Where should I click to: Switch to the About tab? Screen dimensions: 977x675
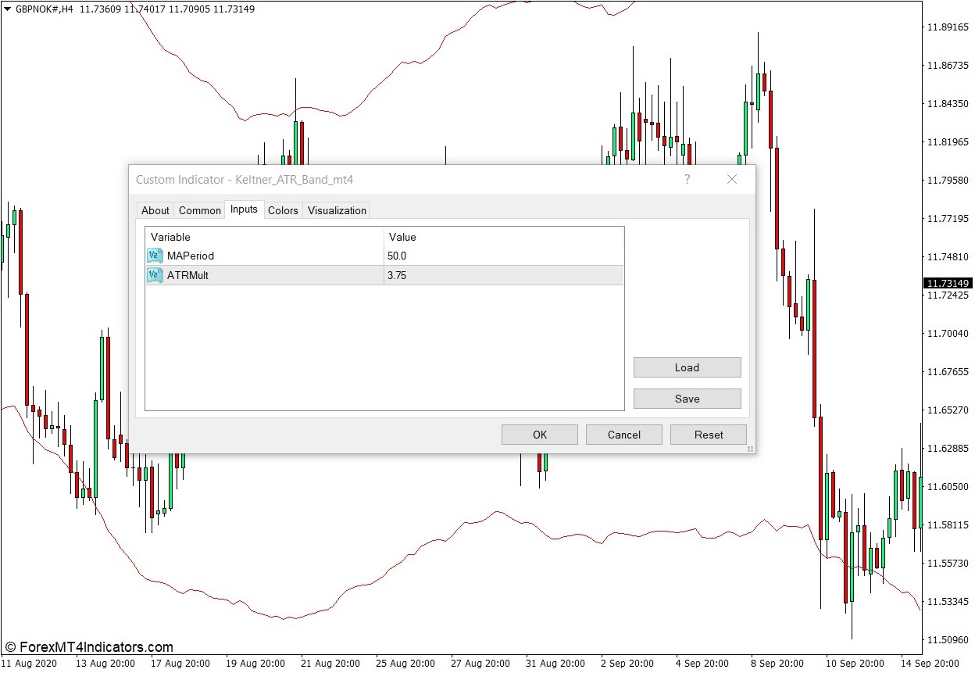point(155,210)
